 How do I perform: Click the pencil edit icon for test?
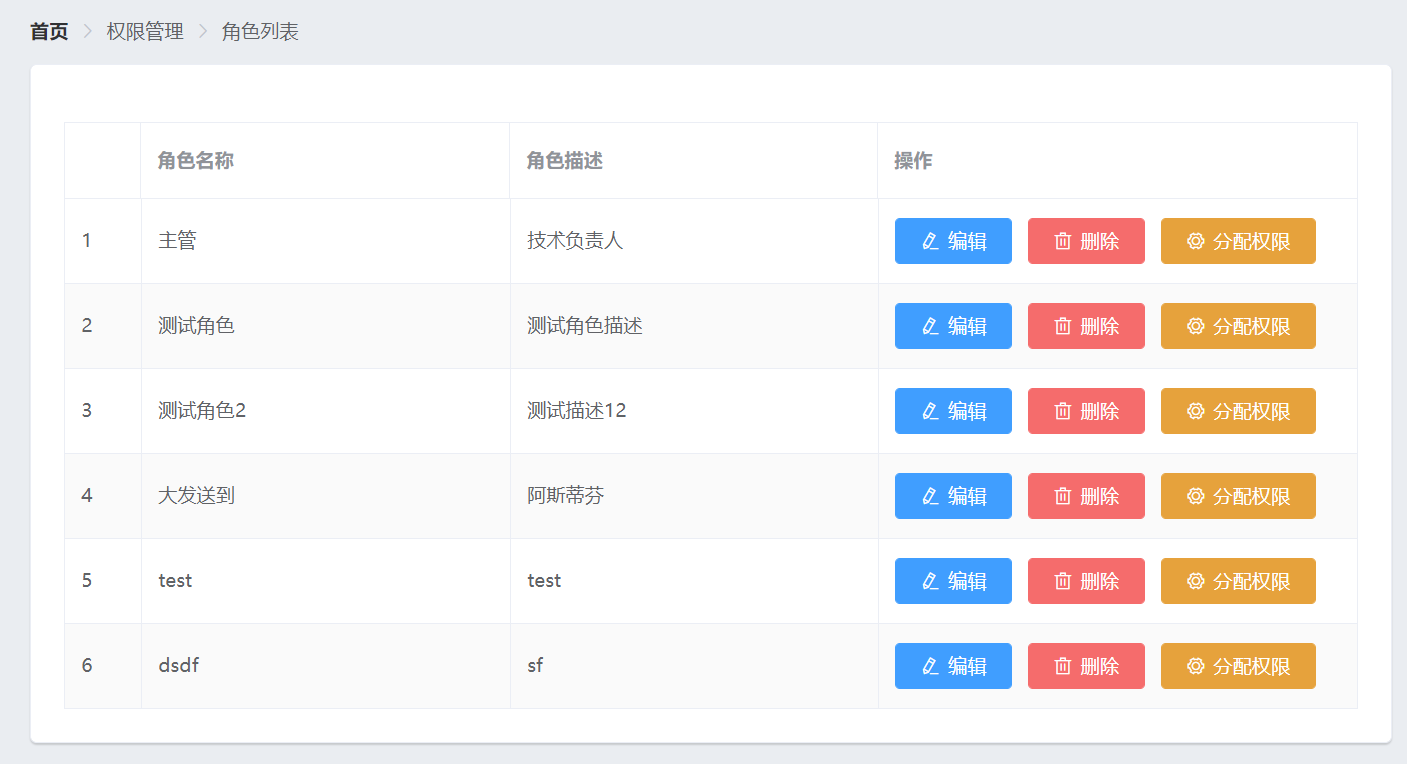(x=929, y=580)
